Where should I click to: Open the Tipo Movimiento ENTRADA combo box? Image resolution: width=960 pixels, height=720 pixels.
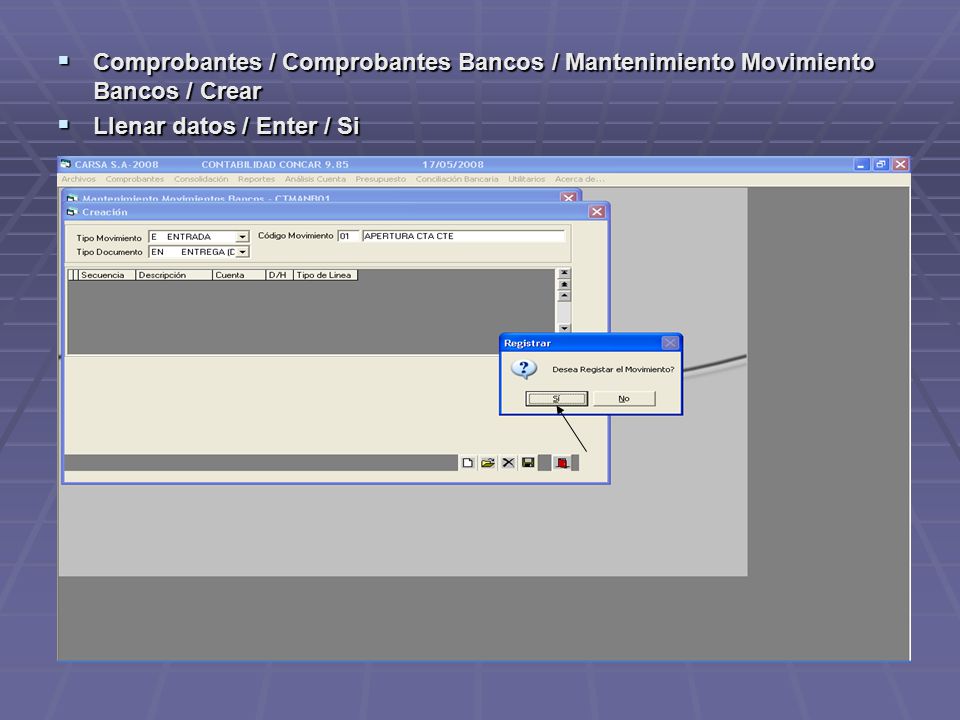click(x=198, y=237)
